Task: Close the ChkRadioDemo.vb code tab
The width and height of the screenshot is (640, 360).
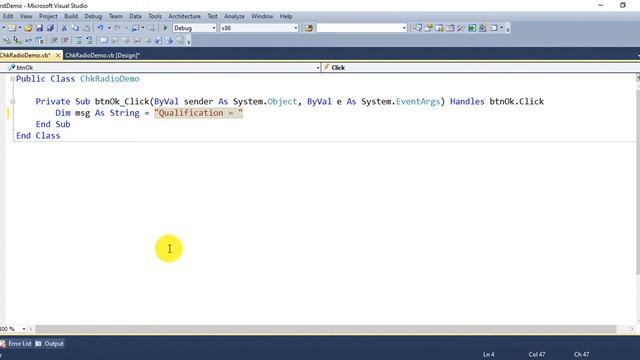Action: click(x=58, y=55)
